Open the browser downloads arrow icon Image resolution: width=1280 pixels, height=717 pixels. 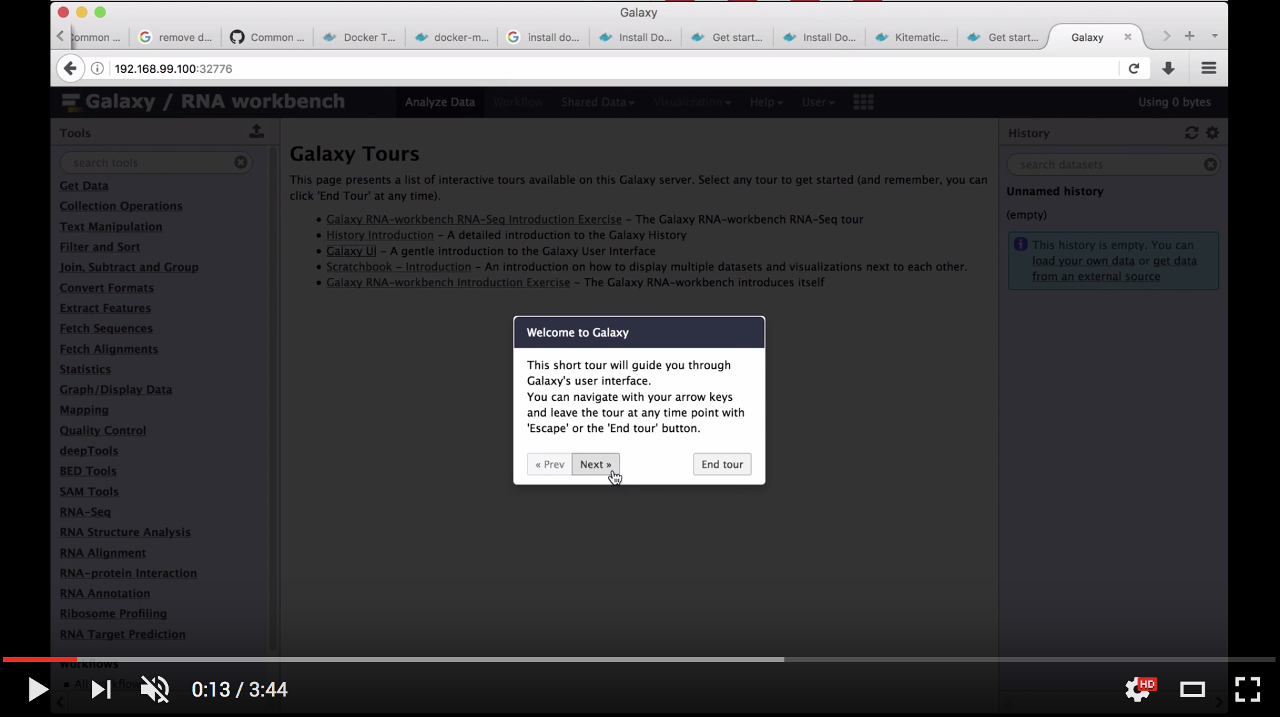1168,68
